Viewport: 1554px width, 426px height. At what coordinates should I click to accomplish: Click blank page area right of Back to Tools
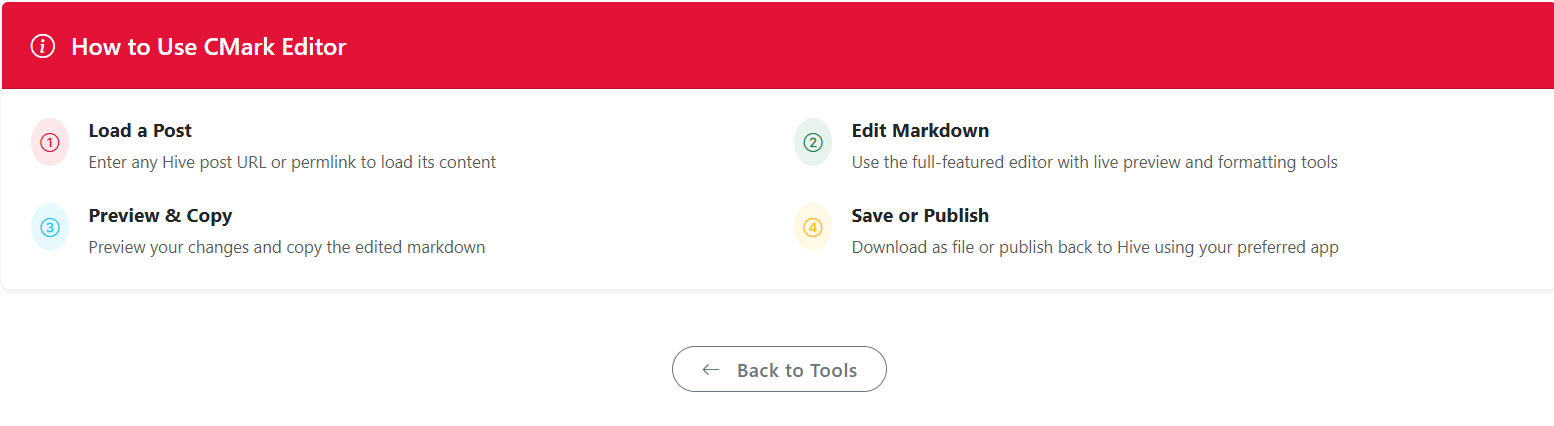point(1200,370)
